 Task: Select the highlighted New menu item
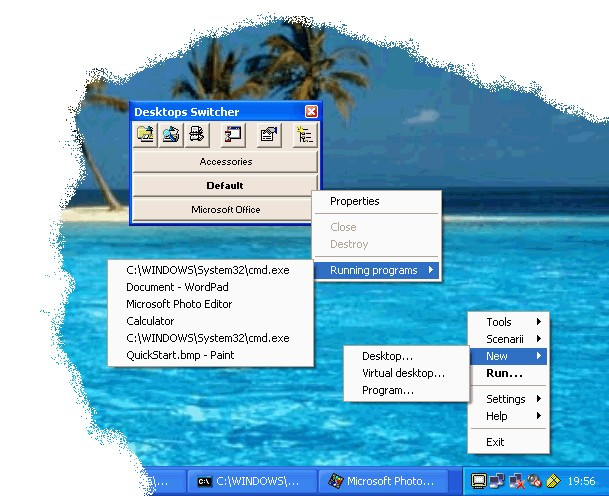point(508,356)
